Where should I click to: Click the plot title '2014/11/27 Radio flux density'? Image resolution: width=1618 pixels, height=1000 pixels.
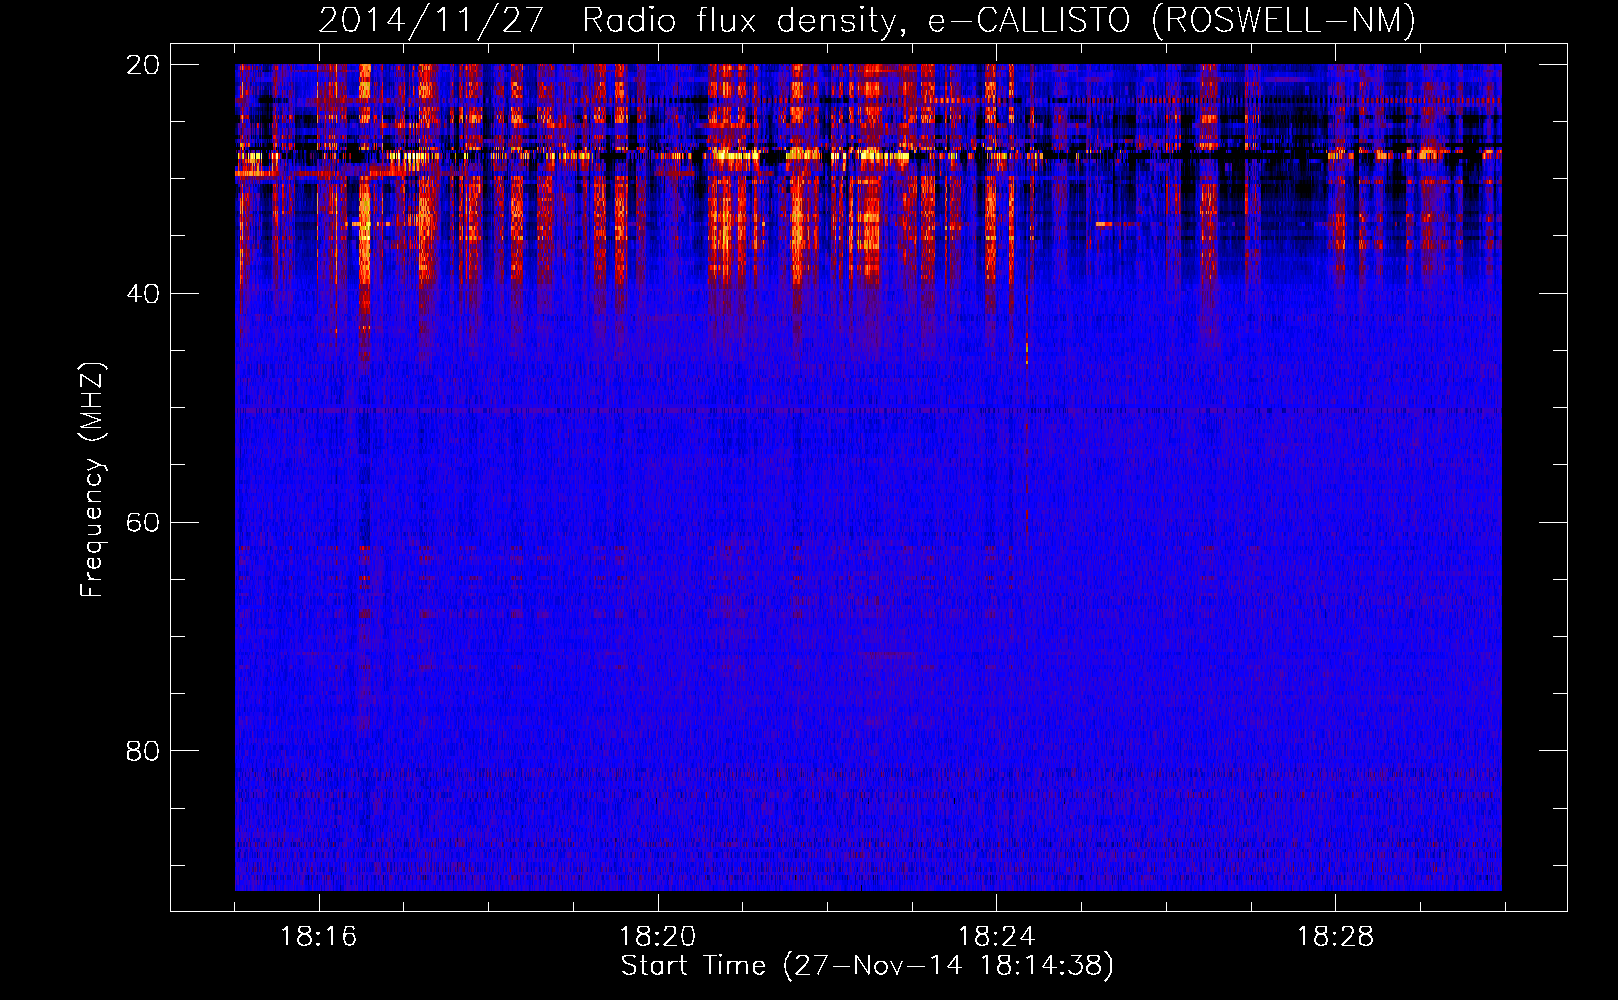(867, 20)
